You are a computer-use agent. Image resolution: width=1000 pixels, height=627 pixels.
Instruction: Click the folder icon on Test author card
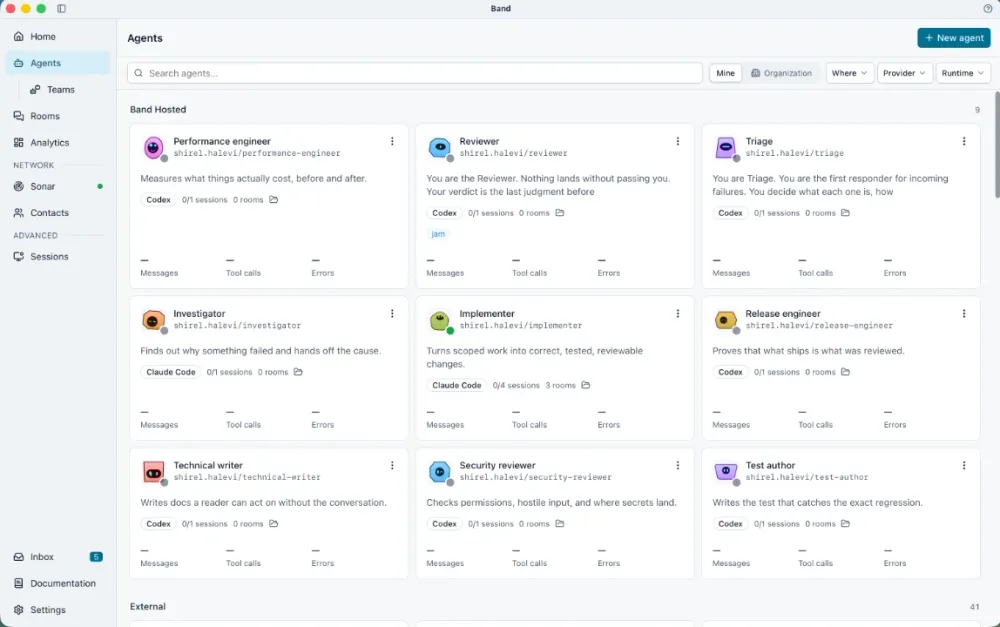click(x=845, y=524)
